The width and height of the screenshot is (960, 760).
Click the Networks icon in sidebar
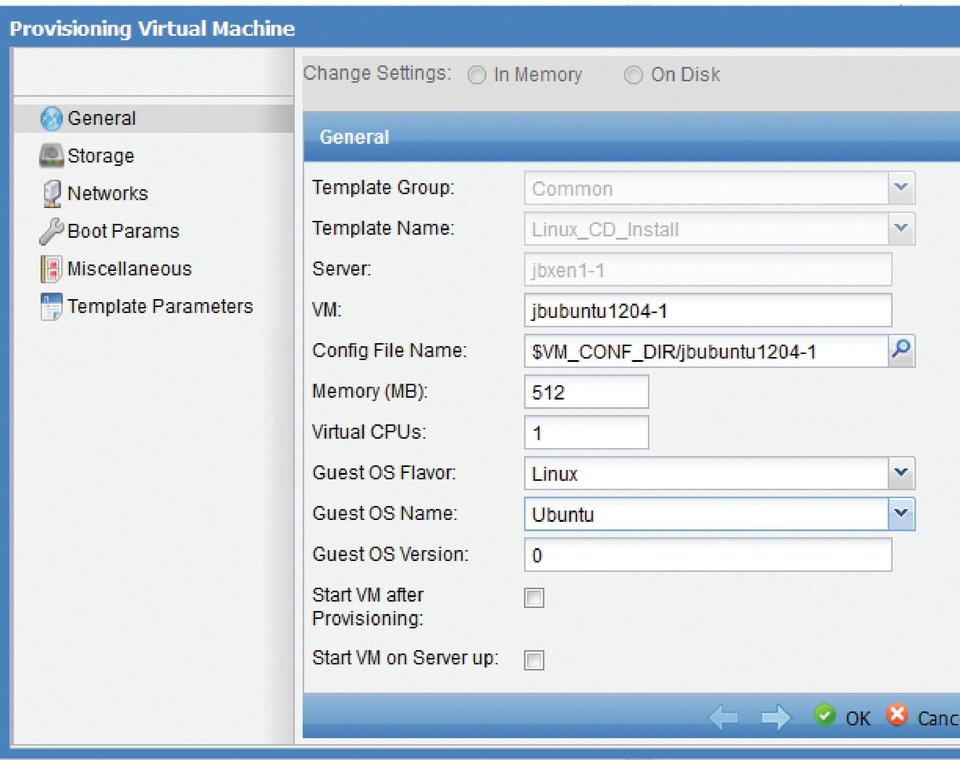[x=51, y=194]
